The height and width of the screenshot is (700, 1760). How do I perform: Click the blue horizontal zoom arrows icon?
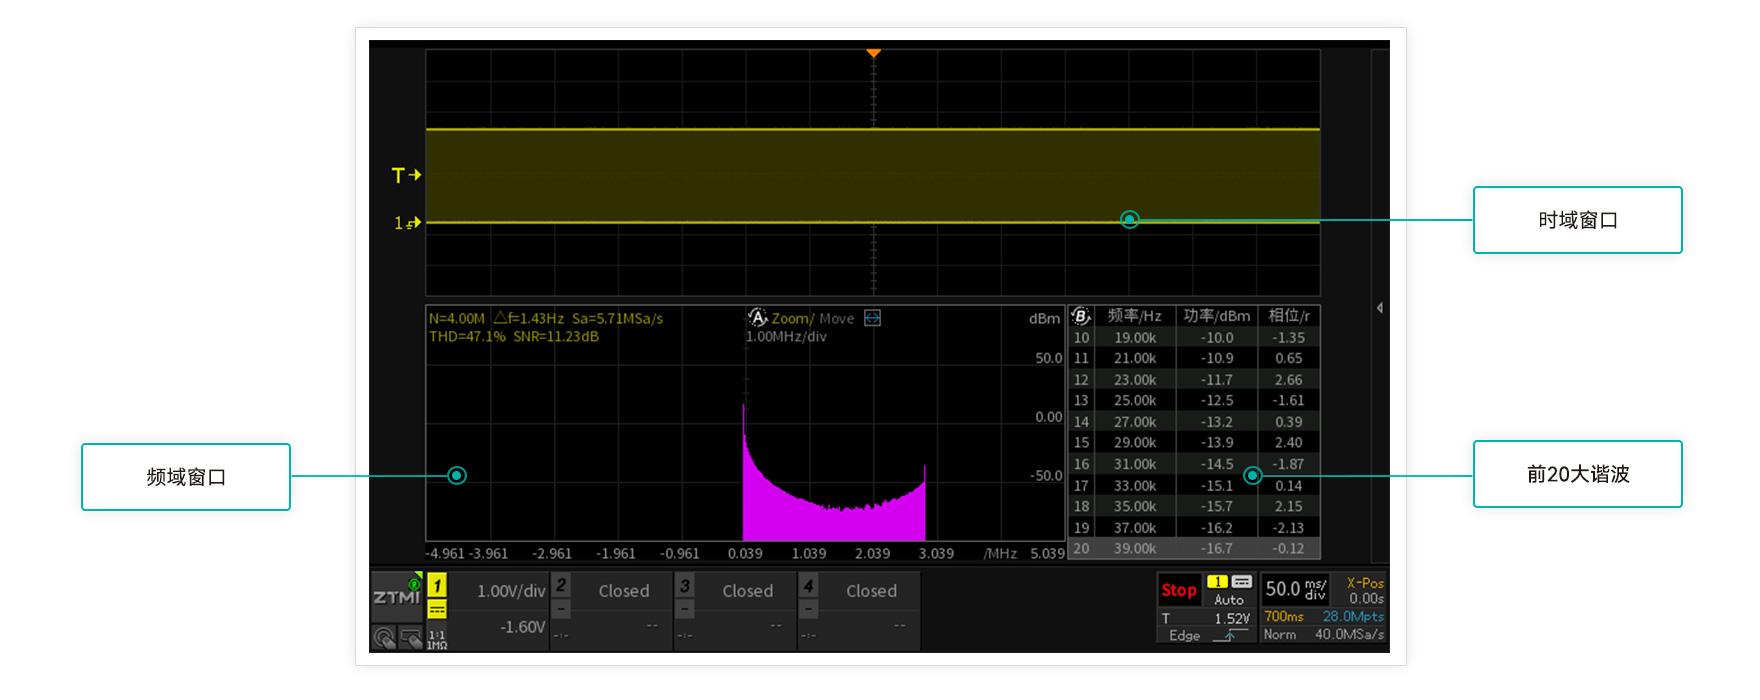872,318
